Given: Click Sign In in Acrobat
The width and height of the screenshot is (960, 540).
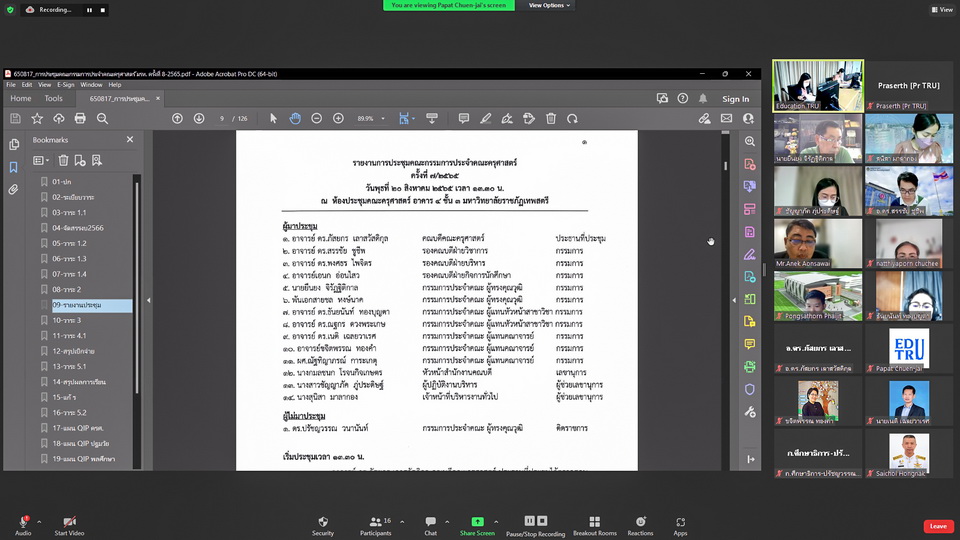Looking at the screenshot, I should tap(735, 99).
